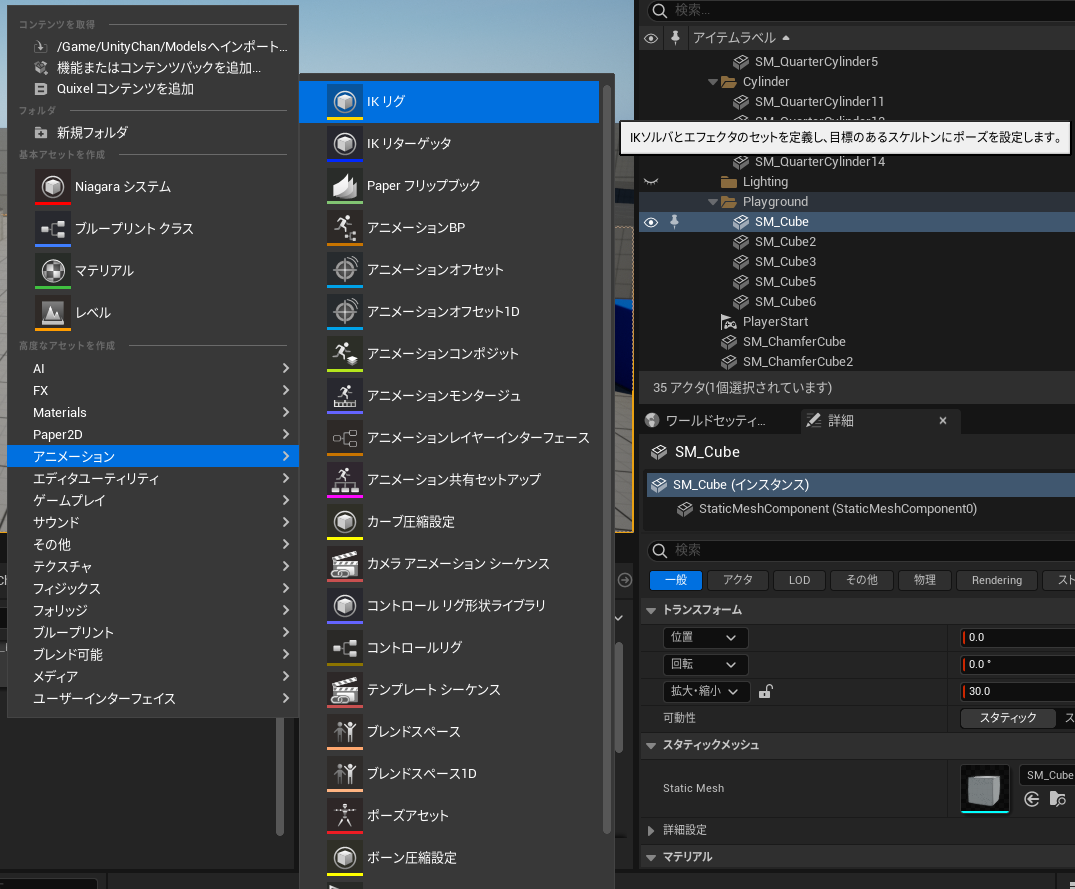The image size is (1075, 889).
Task: Choose the Paper フリップブック icon
Action: click(345, 186)
